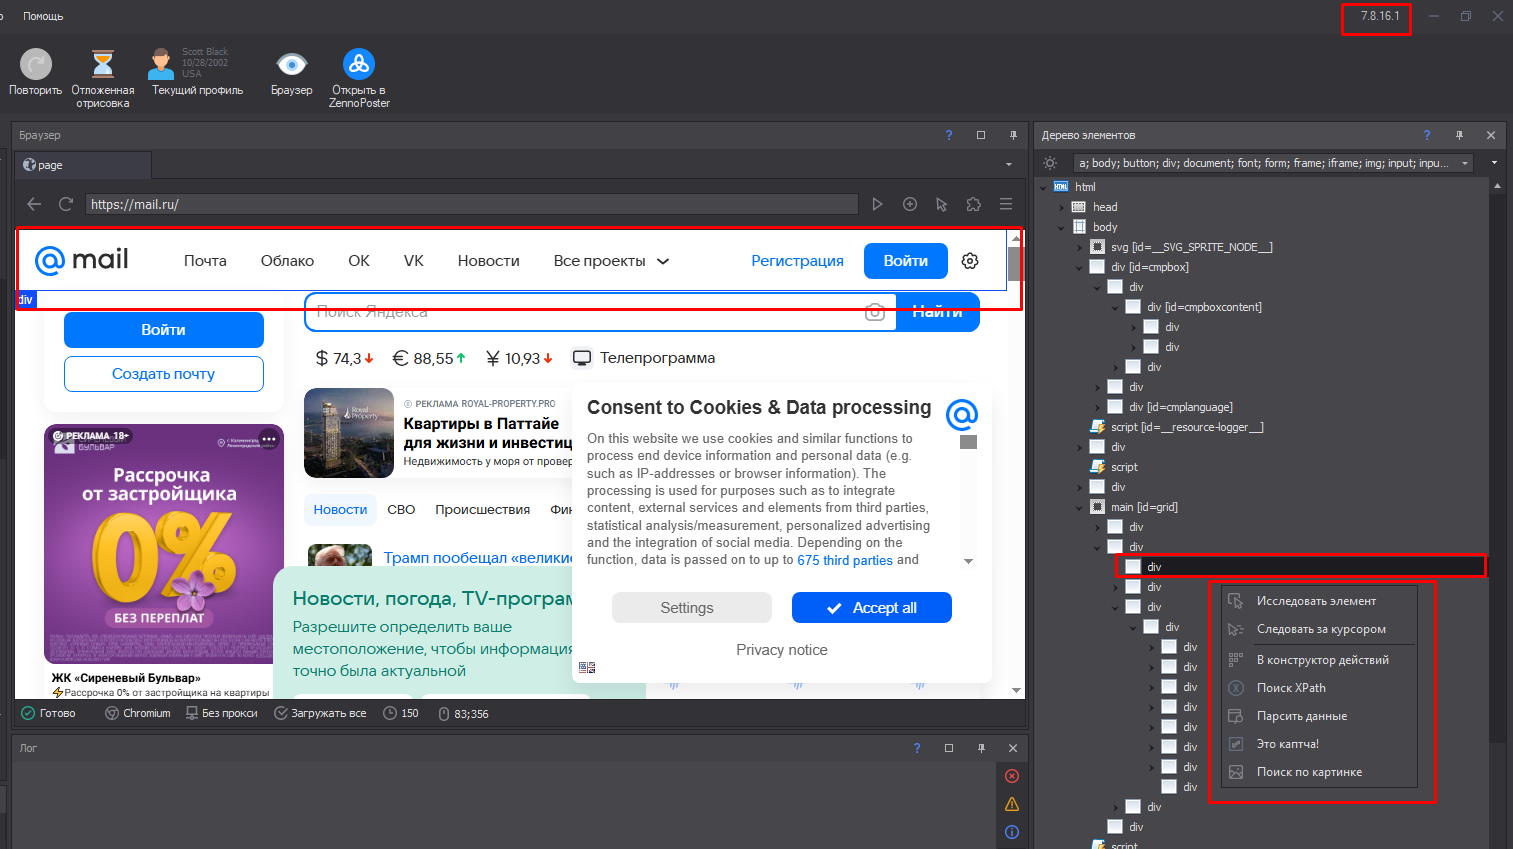The image size is (1513, 849).
Task: Choose Исследовать элемент from context menu
Action: (x=1316, y=601)
